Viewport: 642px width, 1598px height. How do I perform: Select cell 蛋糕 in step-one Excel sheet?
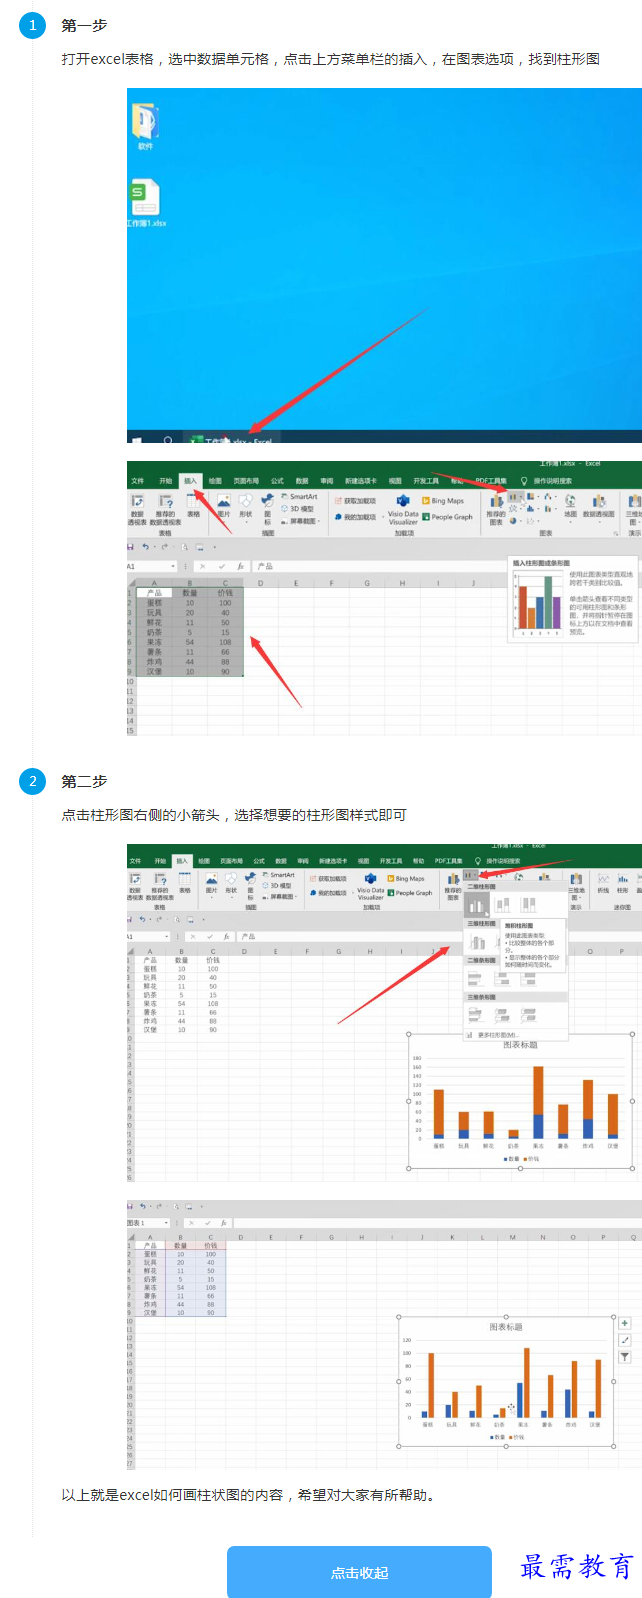pos(154,603)
